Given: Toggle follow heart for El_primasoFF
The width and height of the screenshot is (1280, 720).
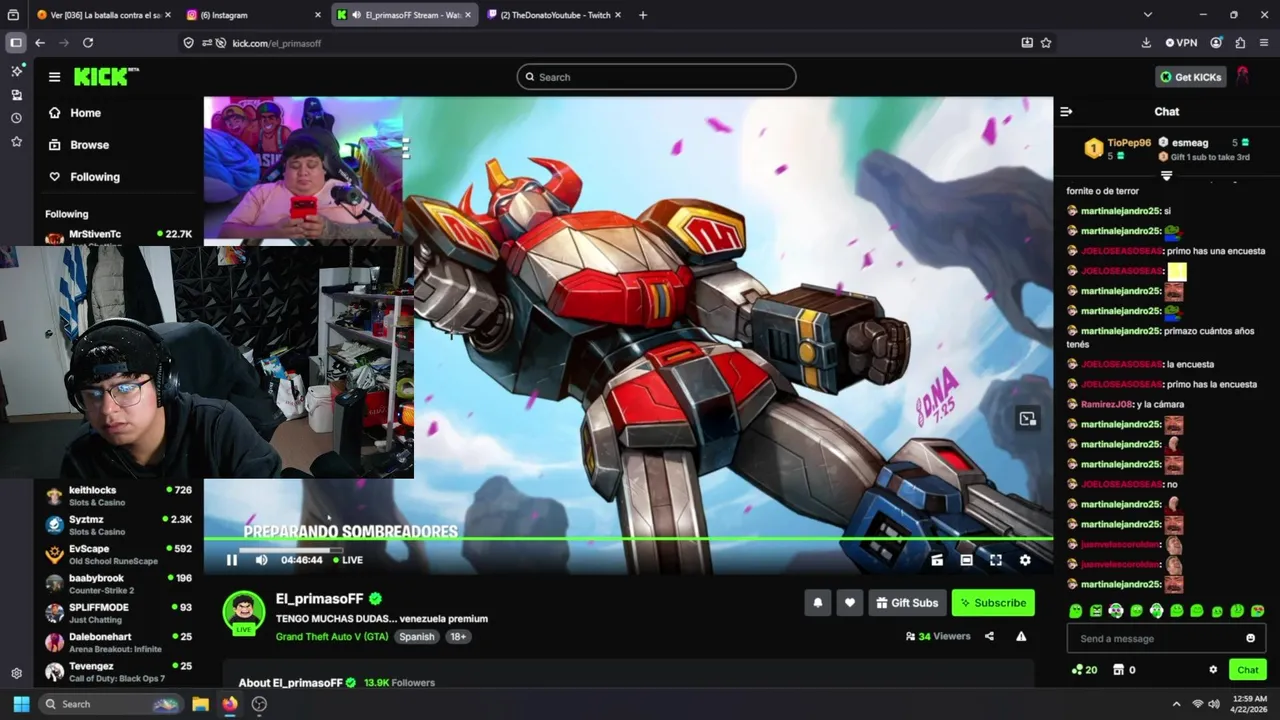Looking at the screenshot, I should (850, 603).
